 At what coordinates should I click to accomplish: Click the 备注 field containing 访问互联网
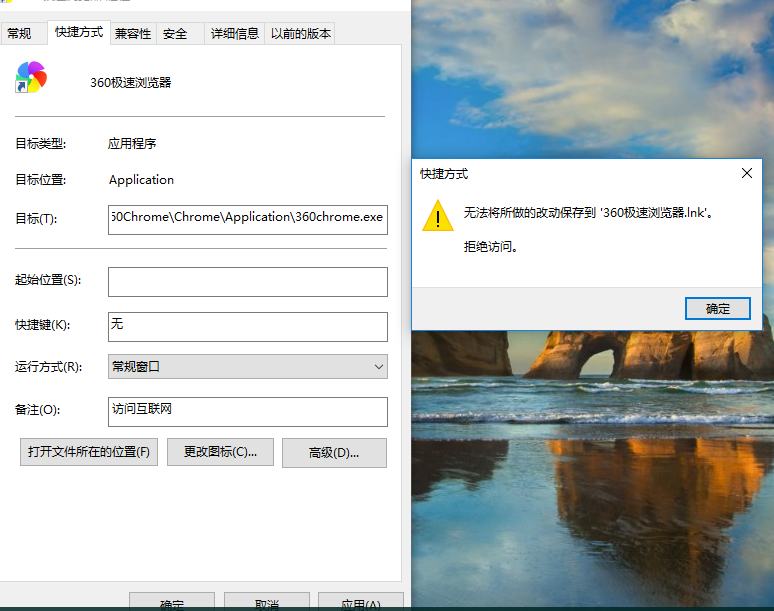tap(247, 411)
